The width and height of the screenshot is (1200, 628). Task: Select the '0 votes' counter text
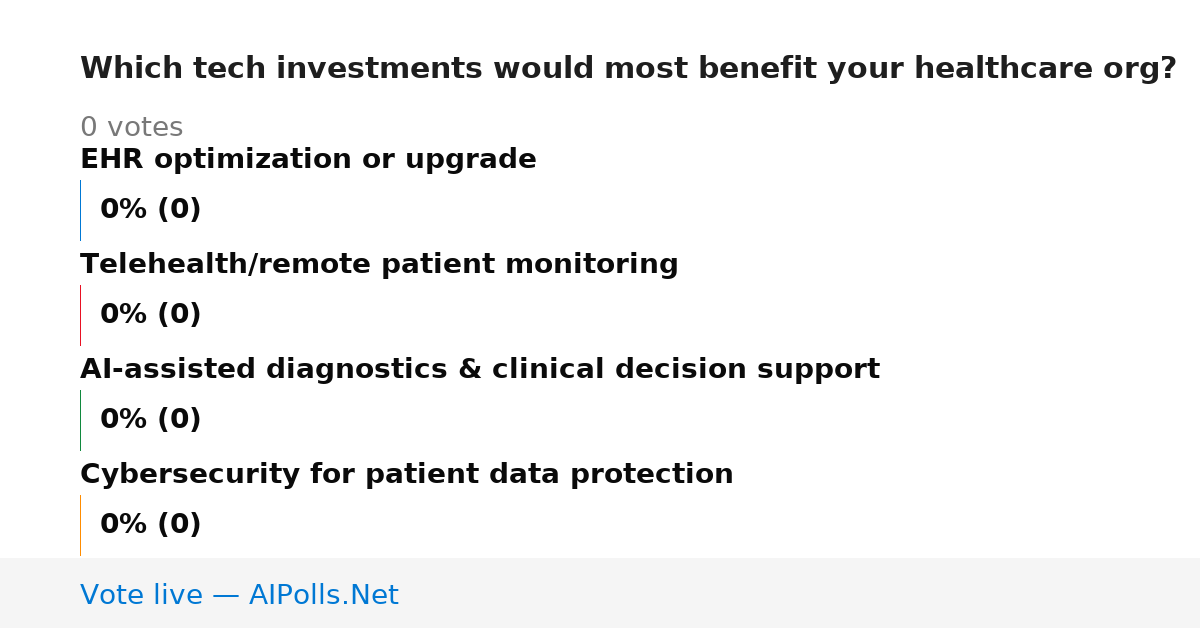click(x=131, y=128)
